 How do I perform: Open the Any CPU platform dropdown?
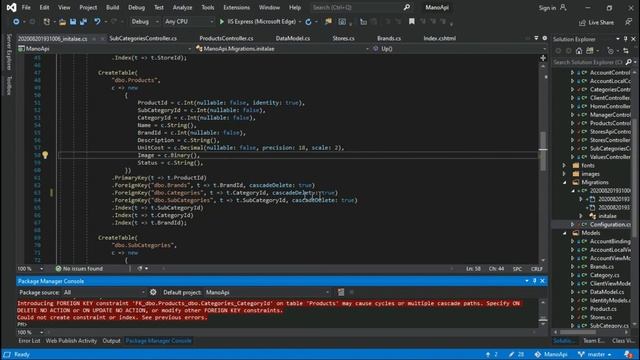click(189, 22)
